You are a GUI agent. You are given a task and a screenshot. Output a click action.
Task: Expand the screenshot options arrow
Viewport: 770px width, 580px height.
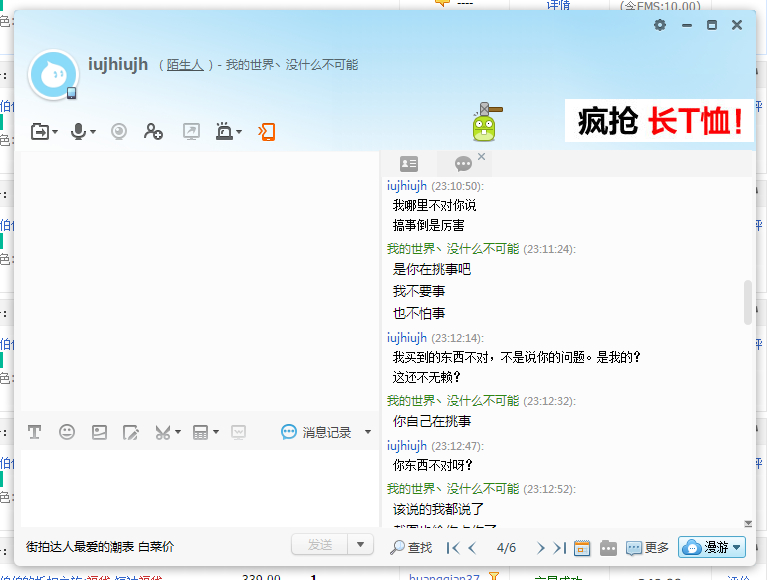pyautogui.click(x=178, y=432)
